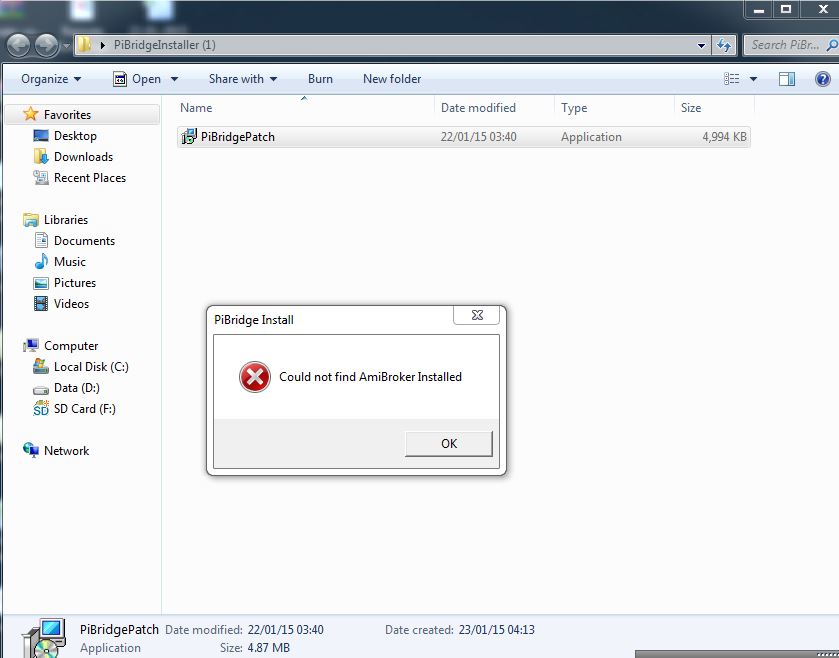The image size is (839, 658).
Task: Click the folder icon in the address bar
Action: [x=84, y=44]
